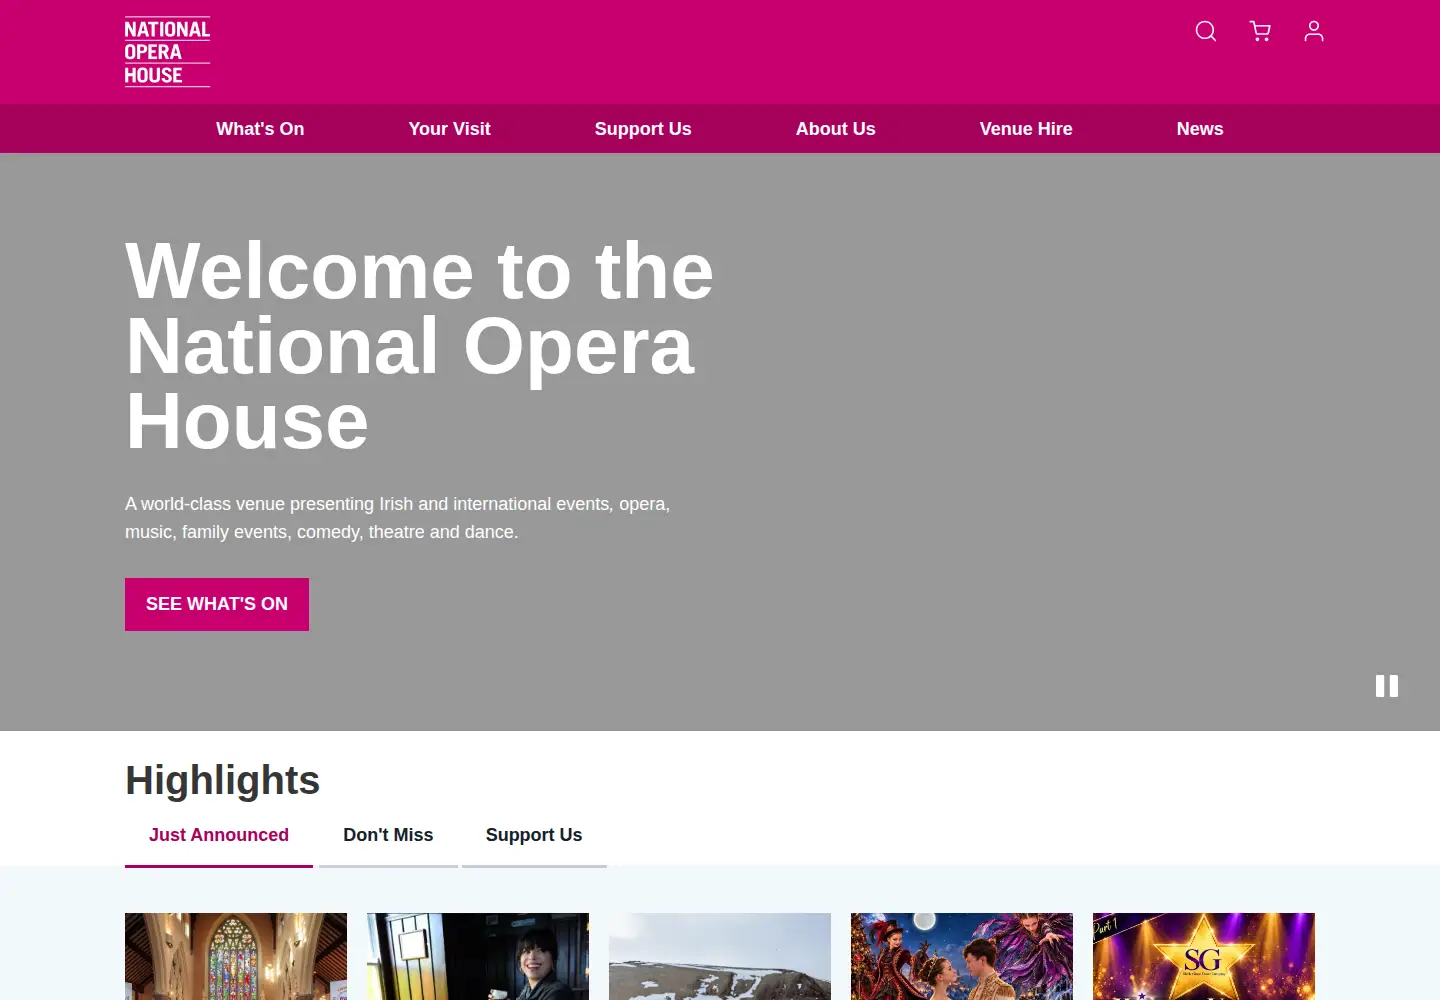Open the snowy mountain event thumbnail

point(720,956)
